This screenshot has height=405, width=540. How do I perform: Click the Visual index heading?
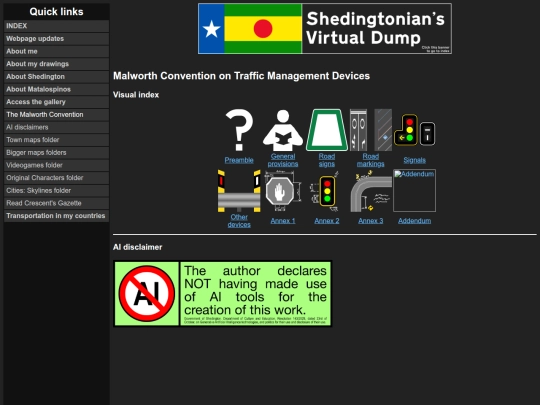pos(136,95)
